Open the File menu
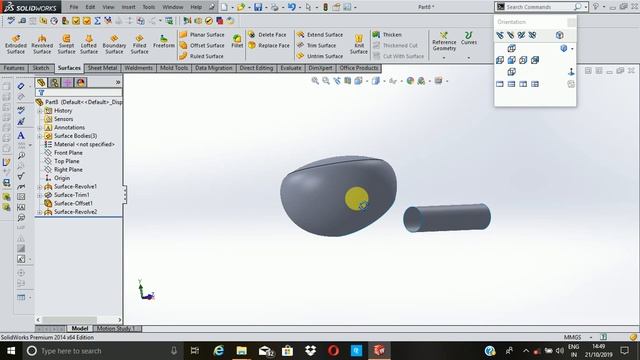Screen dimensions: 640x360 [x=74, y=7]
